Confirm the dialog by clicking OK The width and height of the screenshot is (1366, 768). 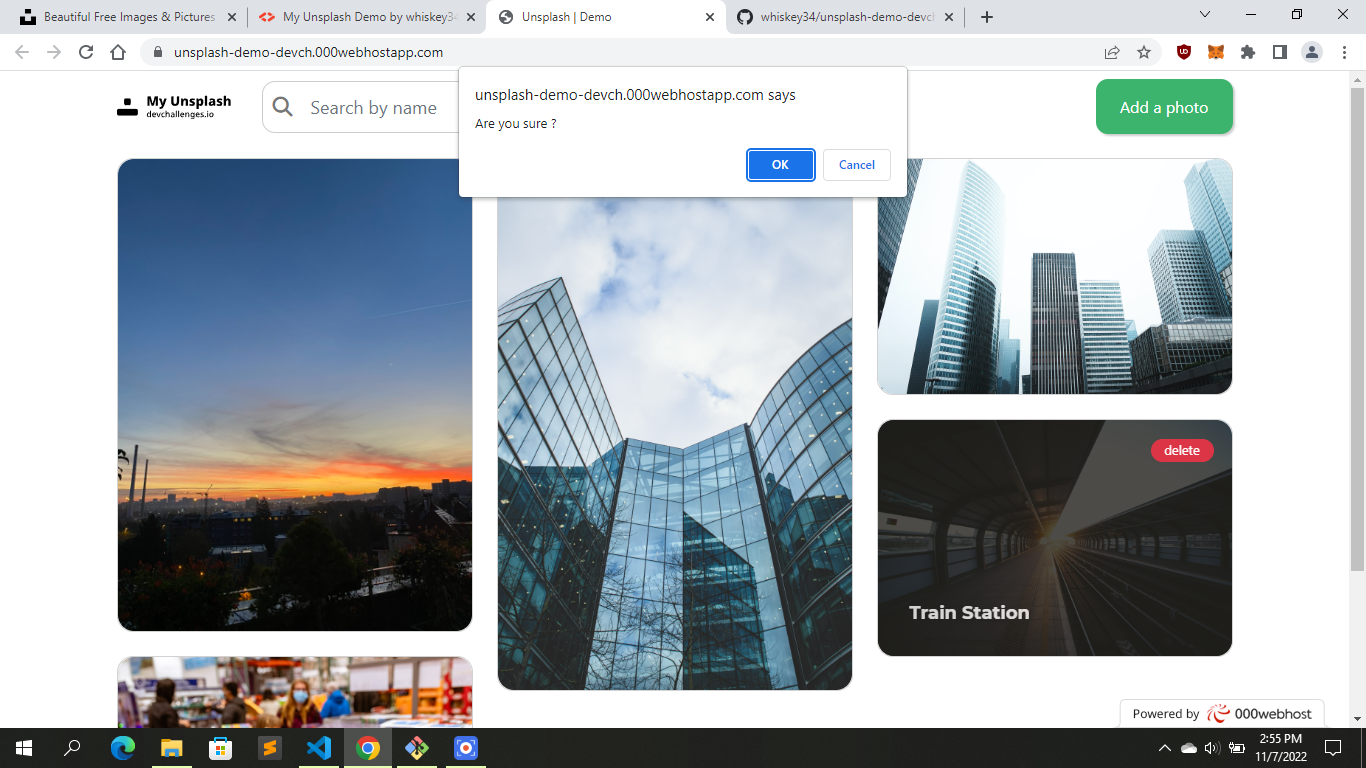(x=780, y=165)
